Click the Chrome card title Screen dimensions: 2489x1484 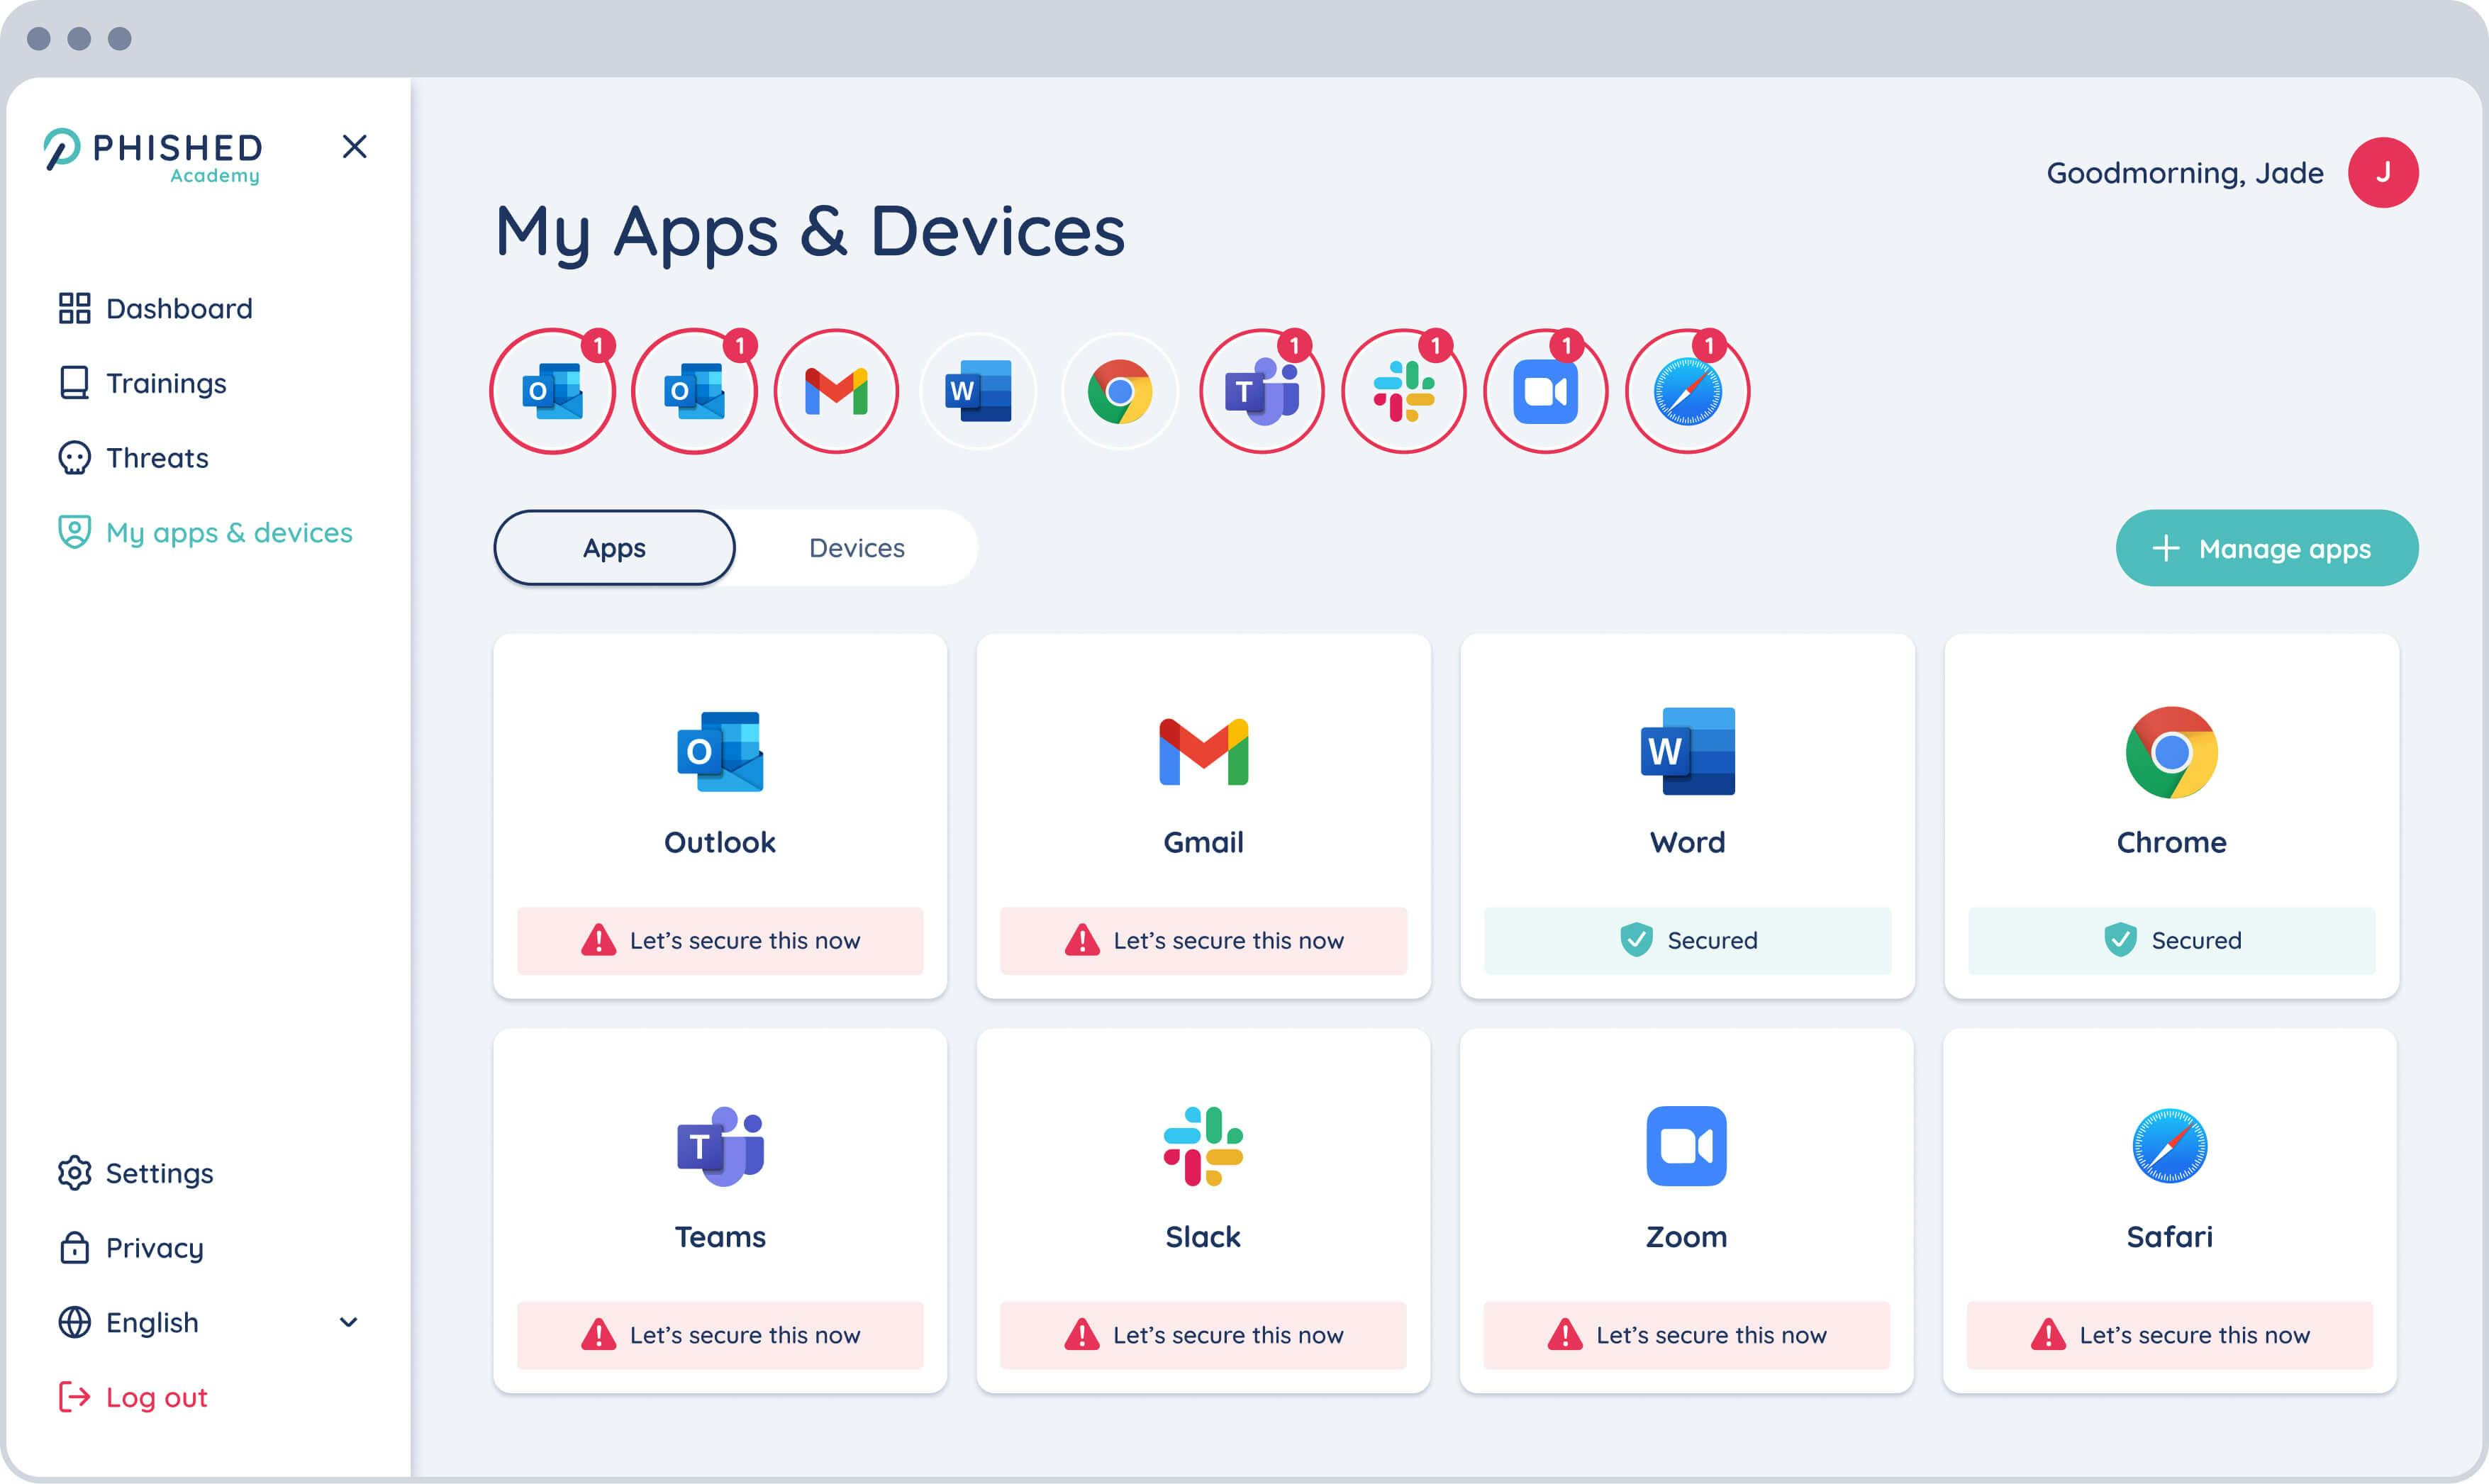(2171, 842)
